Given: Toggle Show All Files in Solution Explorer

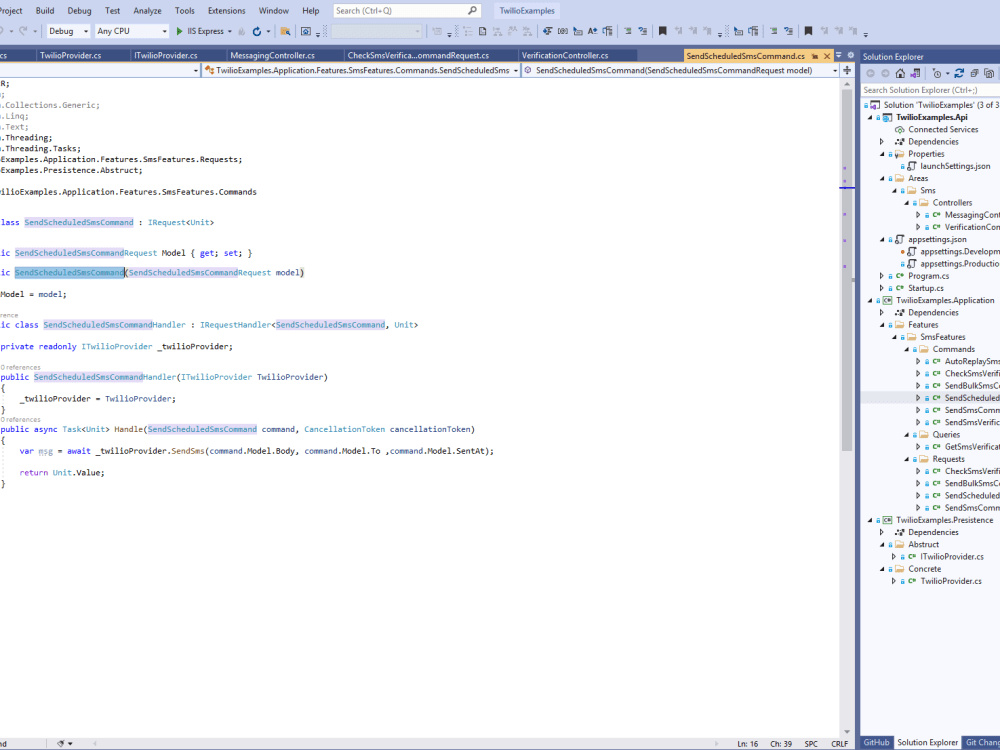Looking at the screenshot, I should tap(989, 73).
